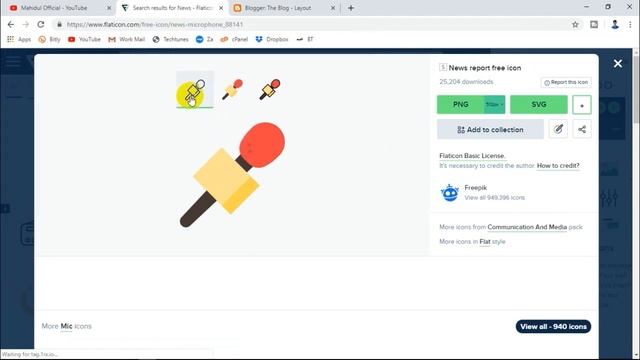Click Report this icon
Viewport: 640px width, 360px height.
click(x=566, y=82)
